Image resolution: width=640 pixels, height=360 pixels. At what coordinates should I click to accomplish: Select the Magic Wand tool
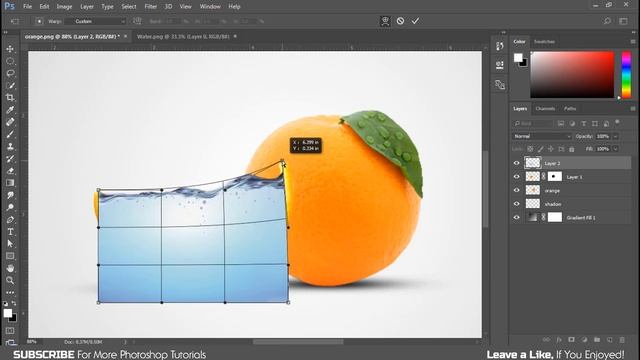click(10, 86)
